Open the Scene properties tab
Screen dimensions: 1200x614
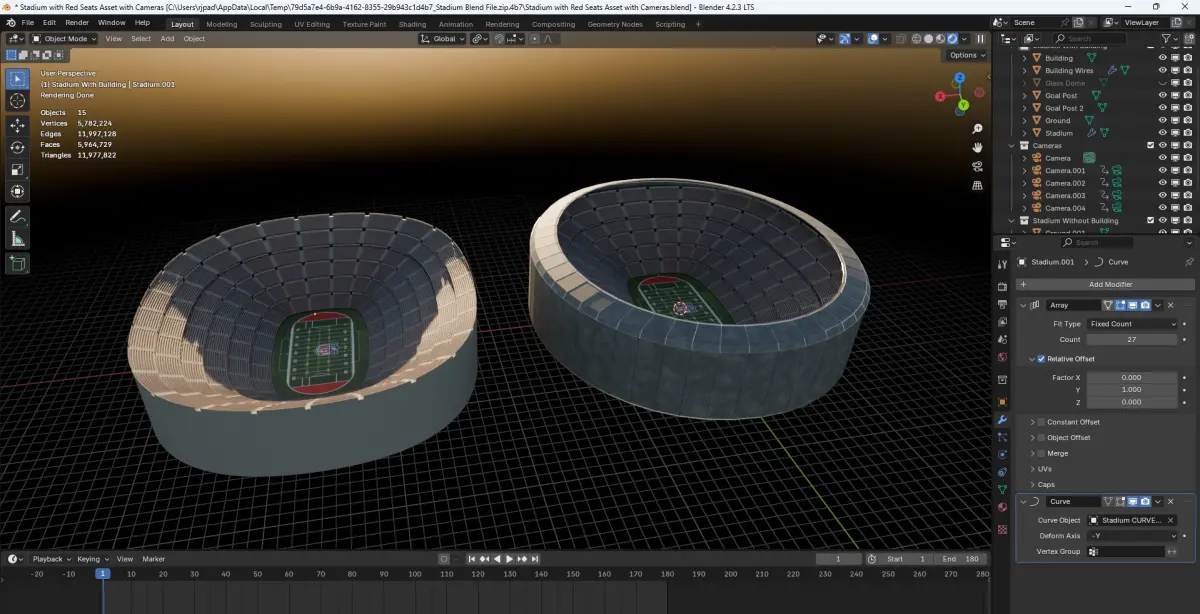point(1002,339)
